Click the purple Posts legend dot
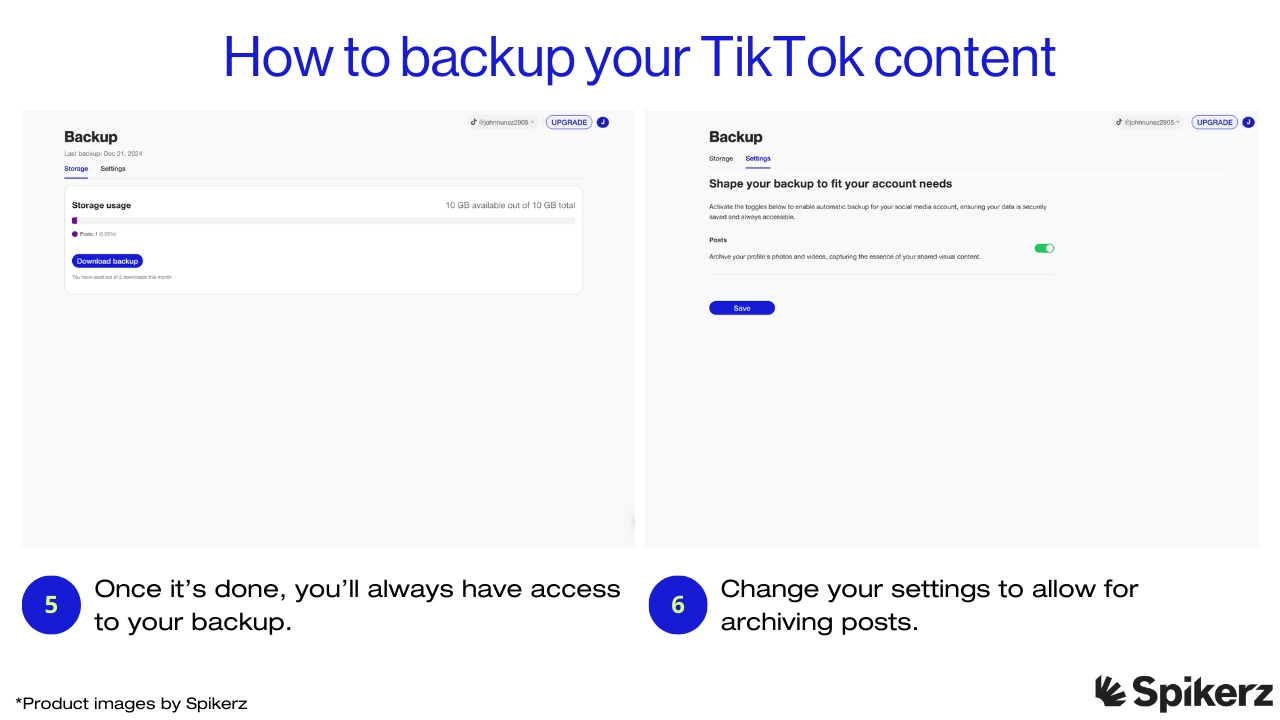This screenshot has width=1280, height=720. point(74,233)
